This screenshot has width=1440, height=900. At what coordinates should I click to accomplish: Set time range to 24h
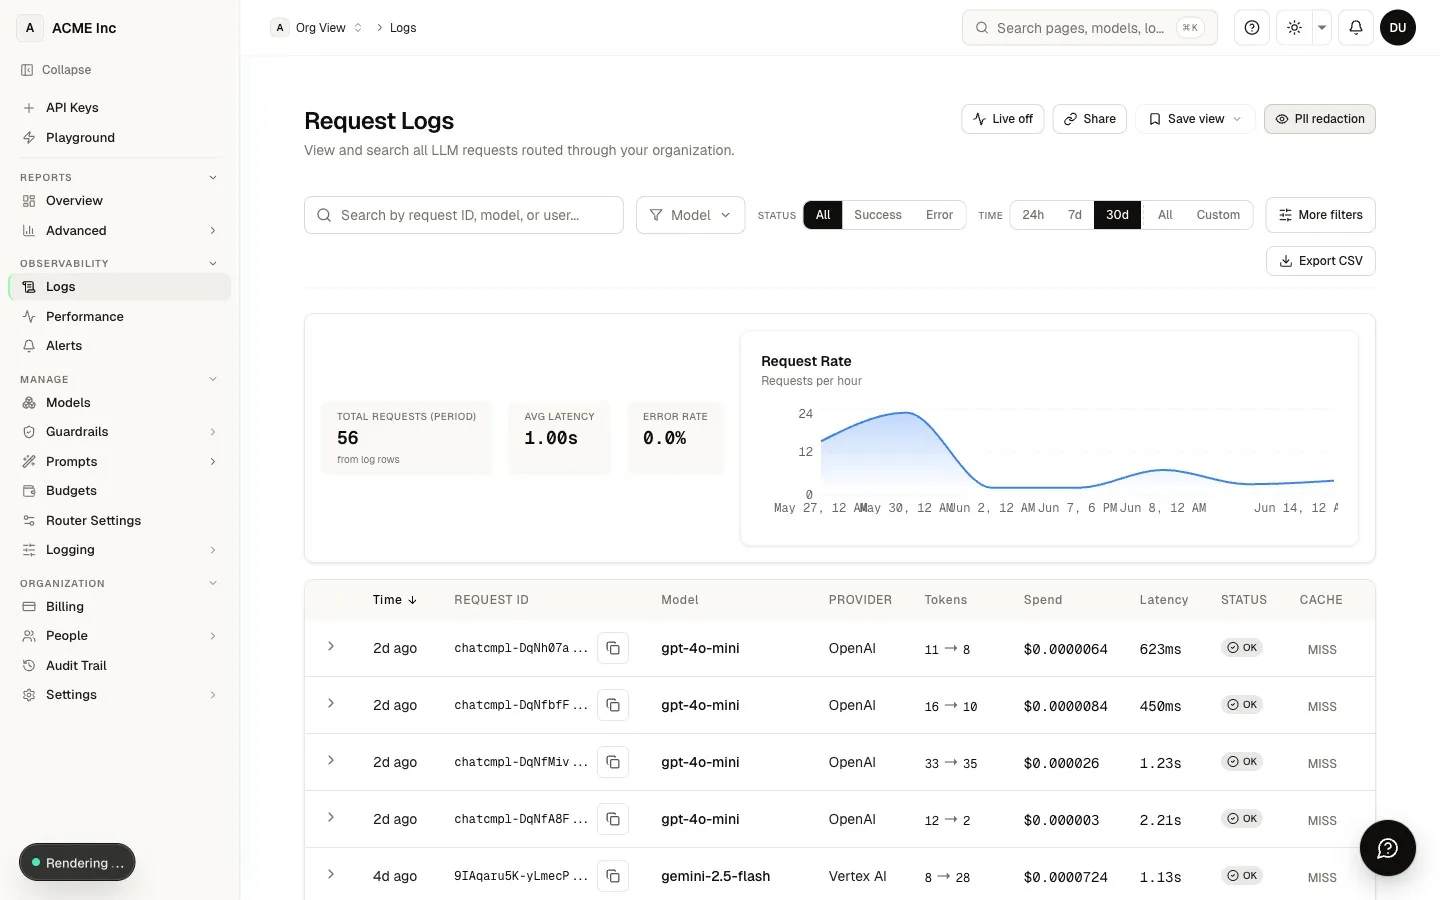(1033, 215)
